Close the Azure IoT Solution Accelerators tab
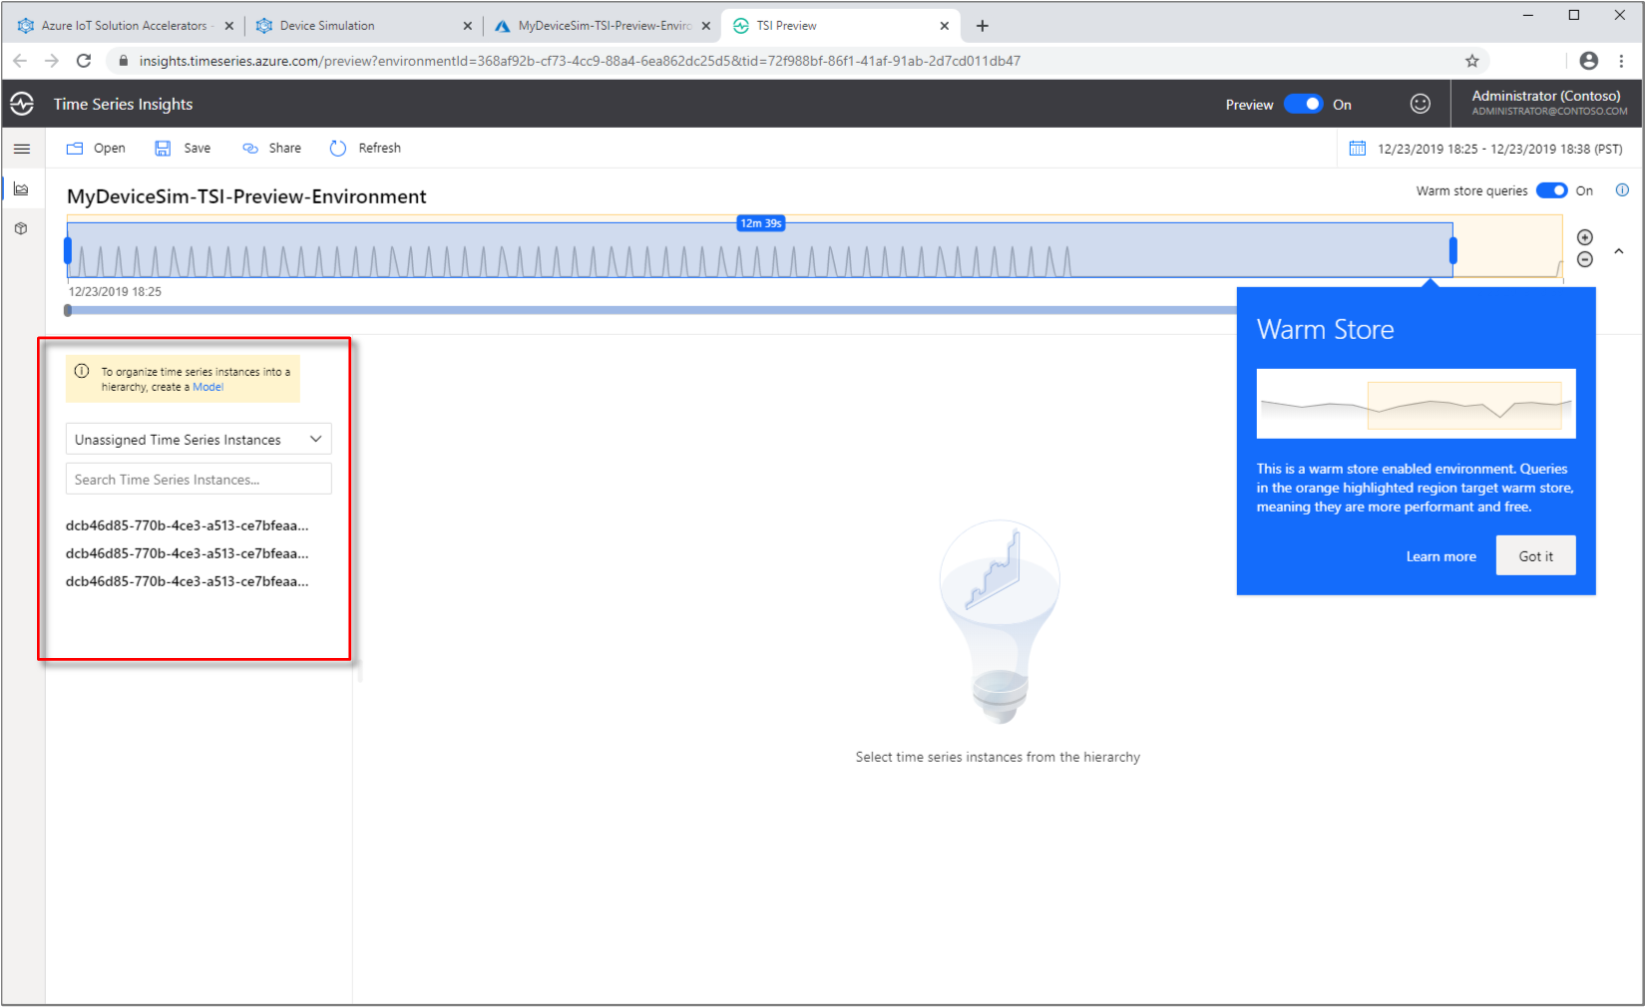The height and width of the screenshot is (1007, 1646). [229, 26]
